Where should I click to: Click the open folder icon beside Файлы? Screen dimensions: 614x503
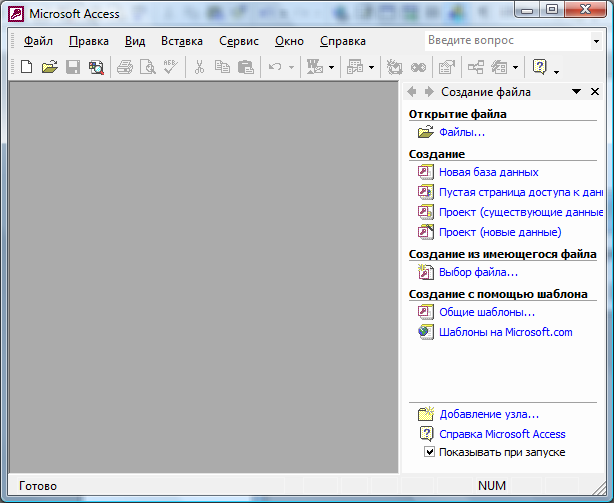pos(426,132)
